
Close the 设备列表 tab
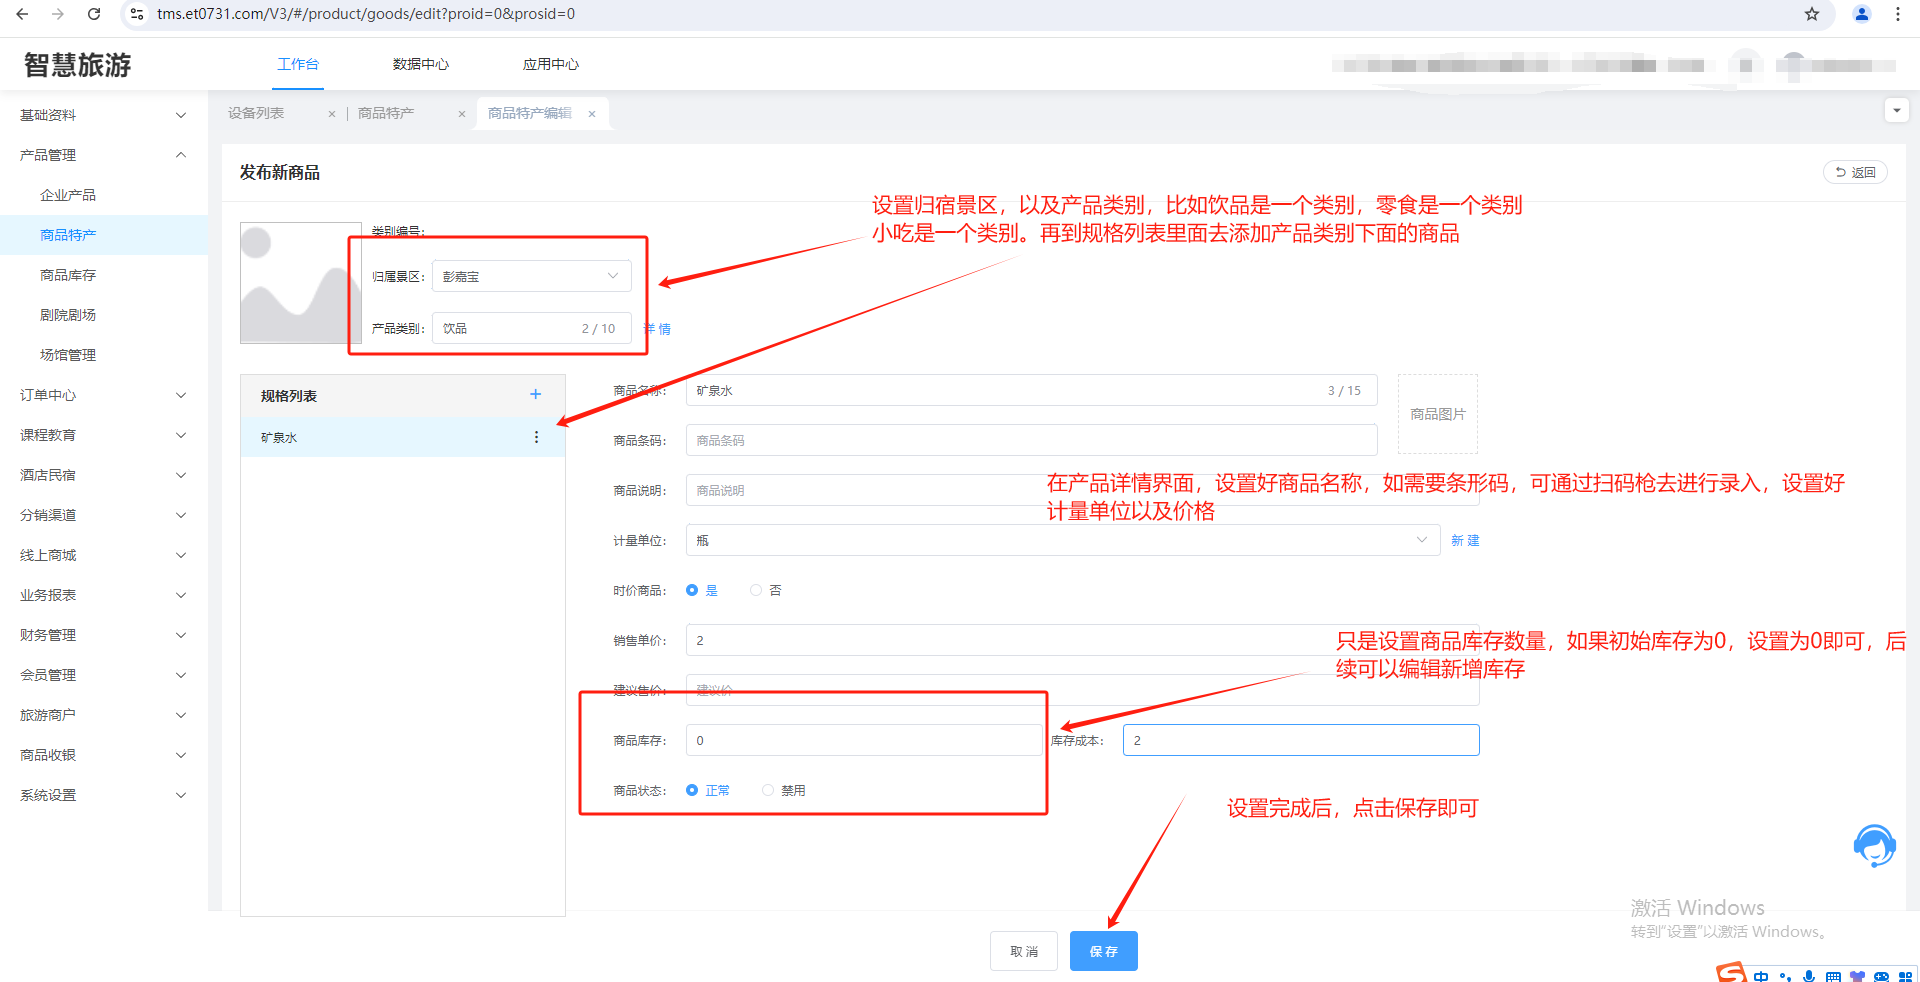pyautogui.click(x=332, y=114)
